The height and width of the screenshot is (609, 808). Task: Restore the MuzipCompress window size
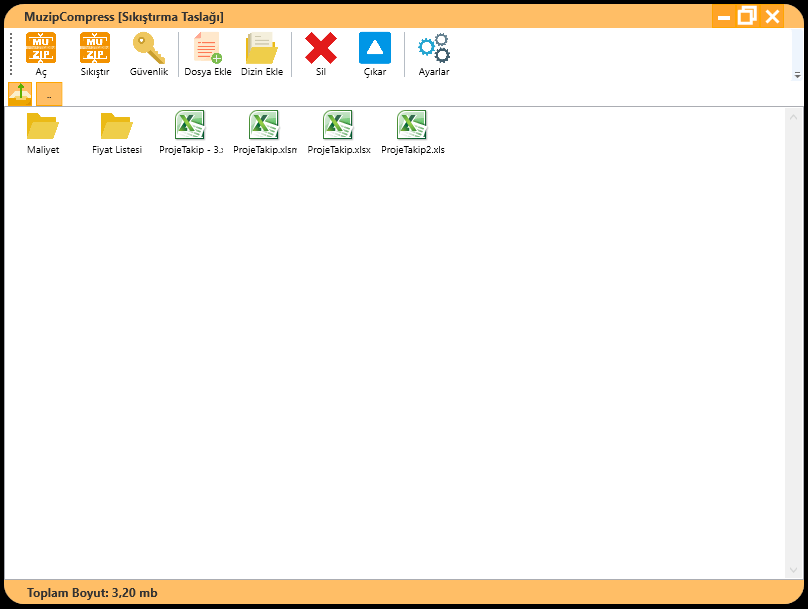click(747, 16)
